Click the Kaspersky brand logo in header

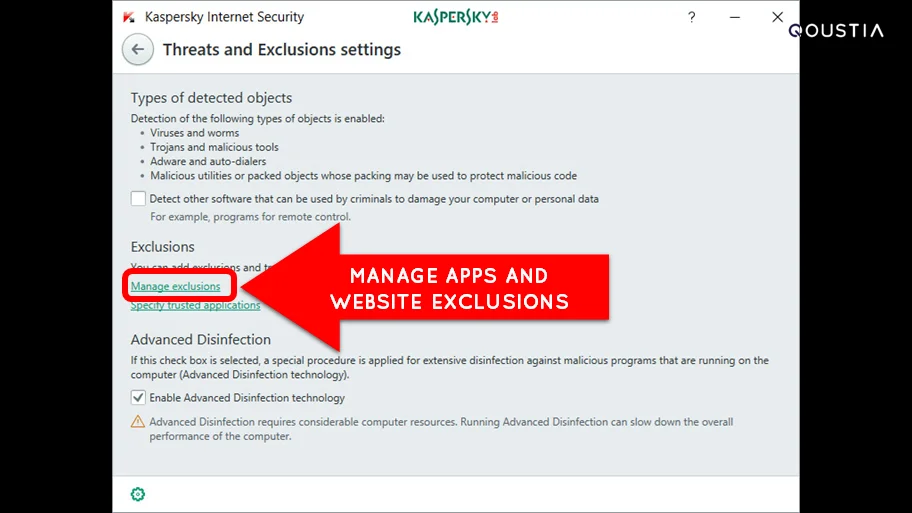tap(456, 17)
